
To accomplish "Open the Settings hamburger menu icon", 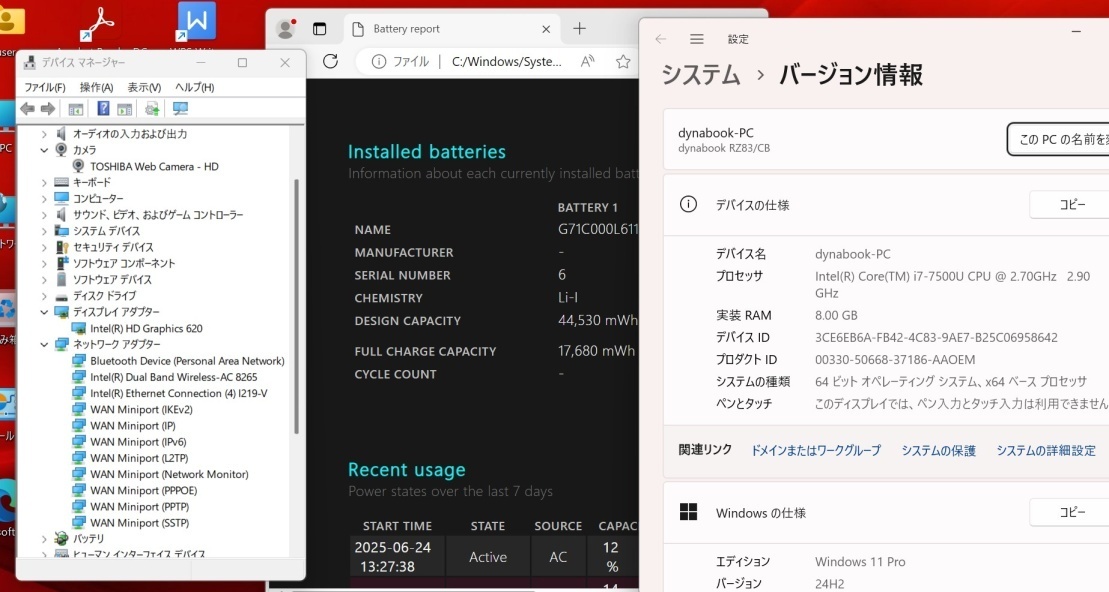I will (697, 39).
